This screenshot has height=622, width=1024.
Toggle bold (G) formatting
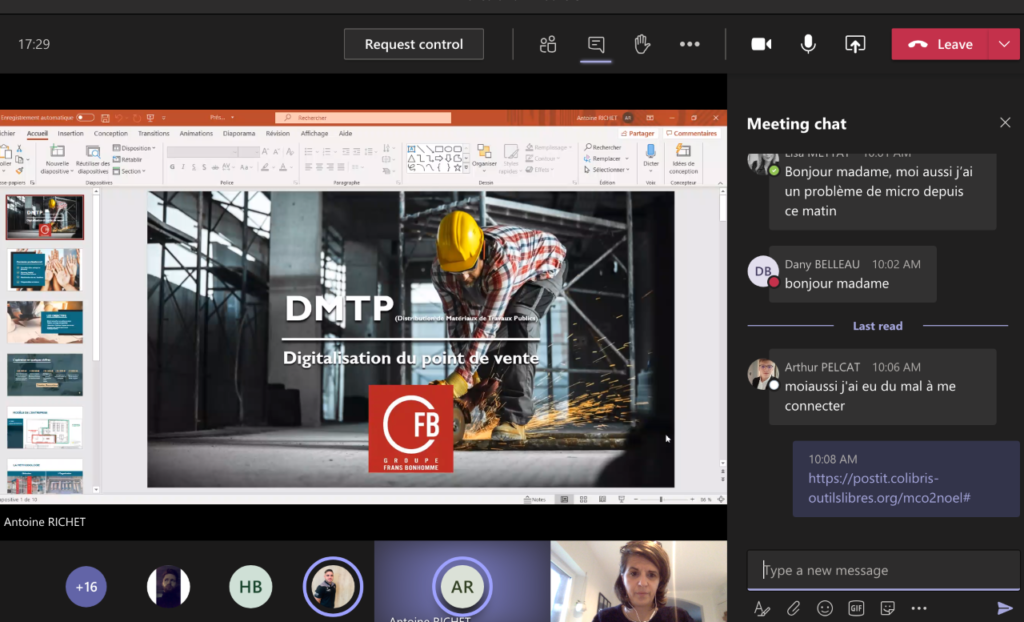tap(172, 167)
